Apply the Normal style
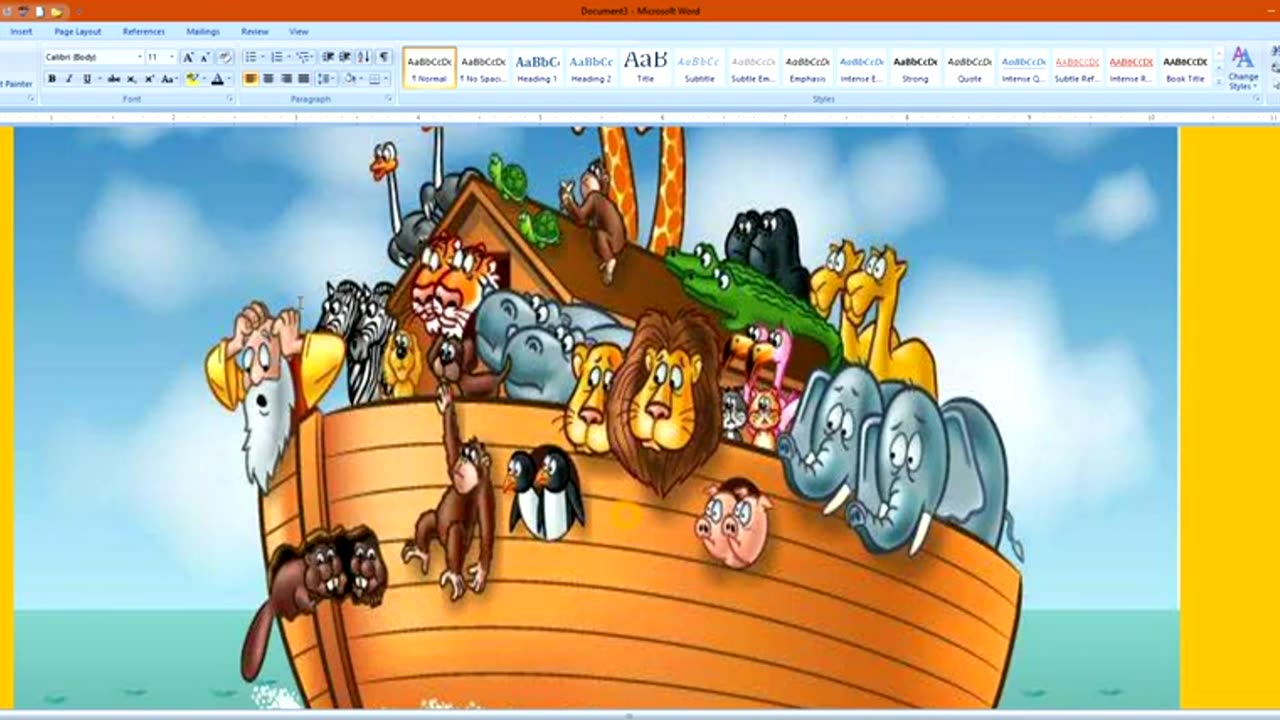The height and width of the screenshot is (720, 1280). point(430,67)
